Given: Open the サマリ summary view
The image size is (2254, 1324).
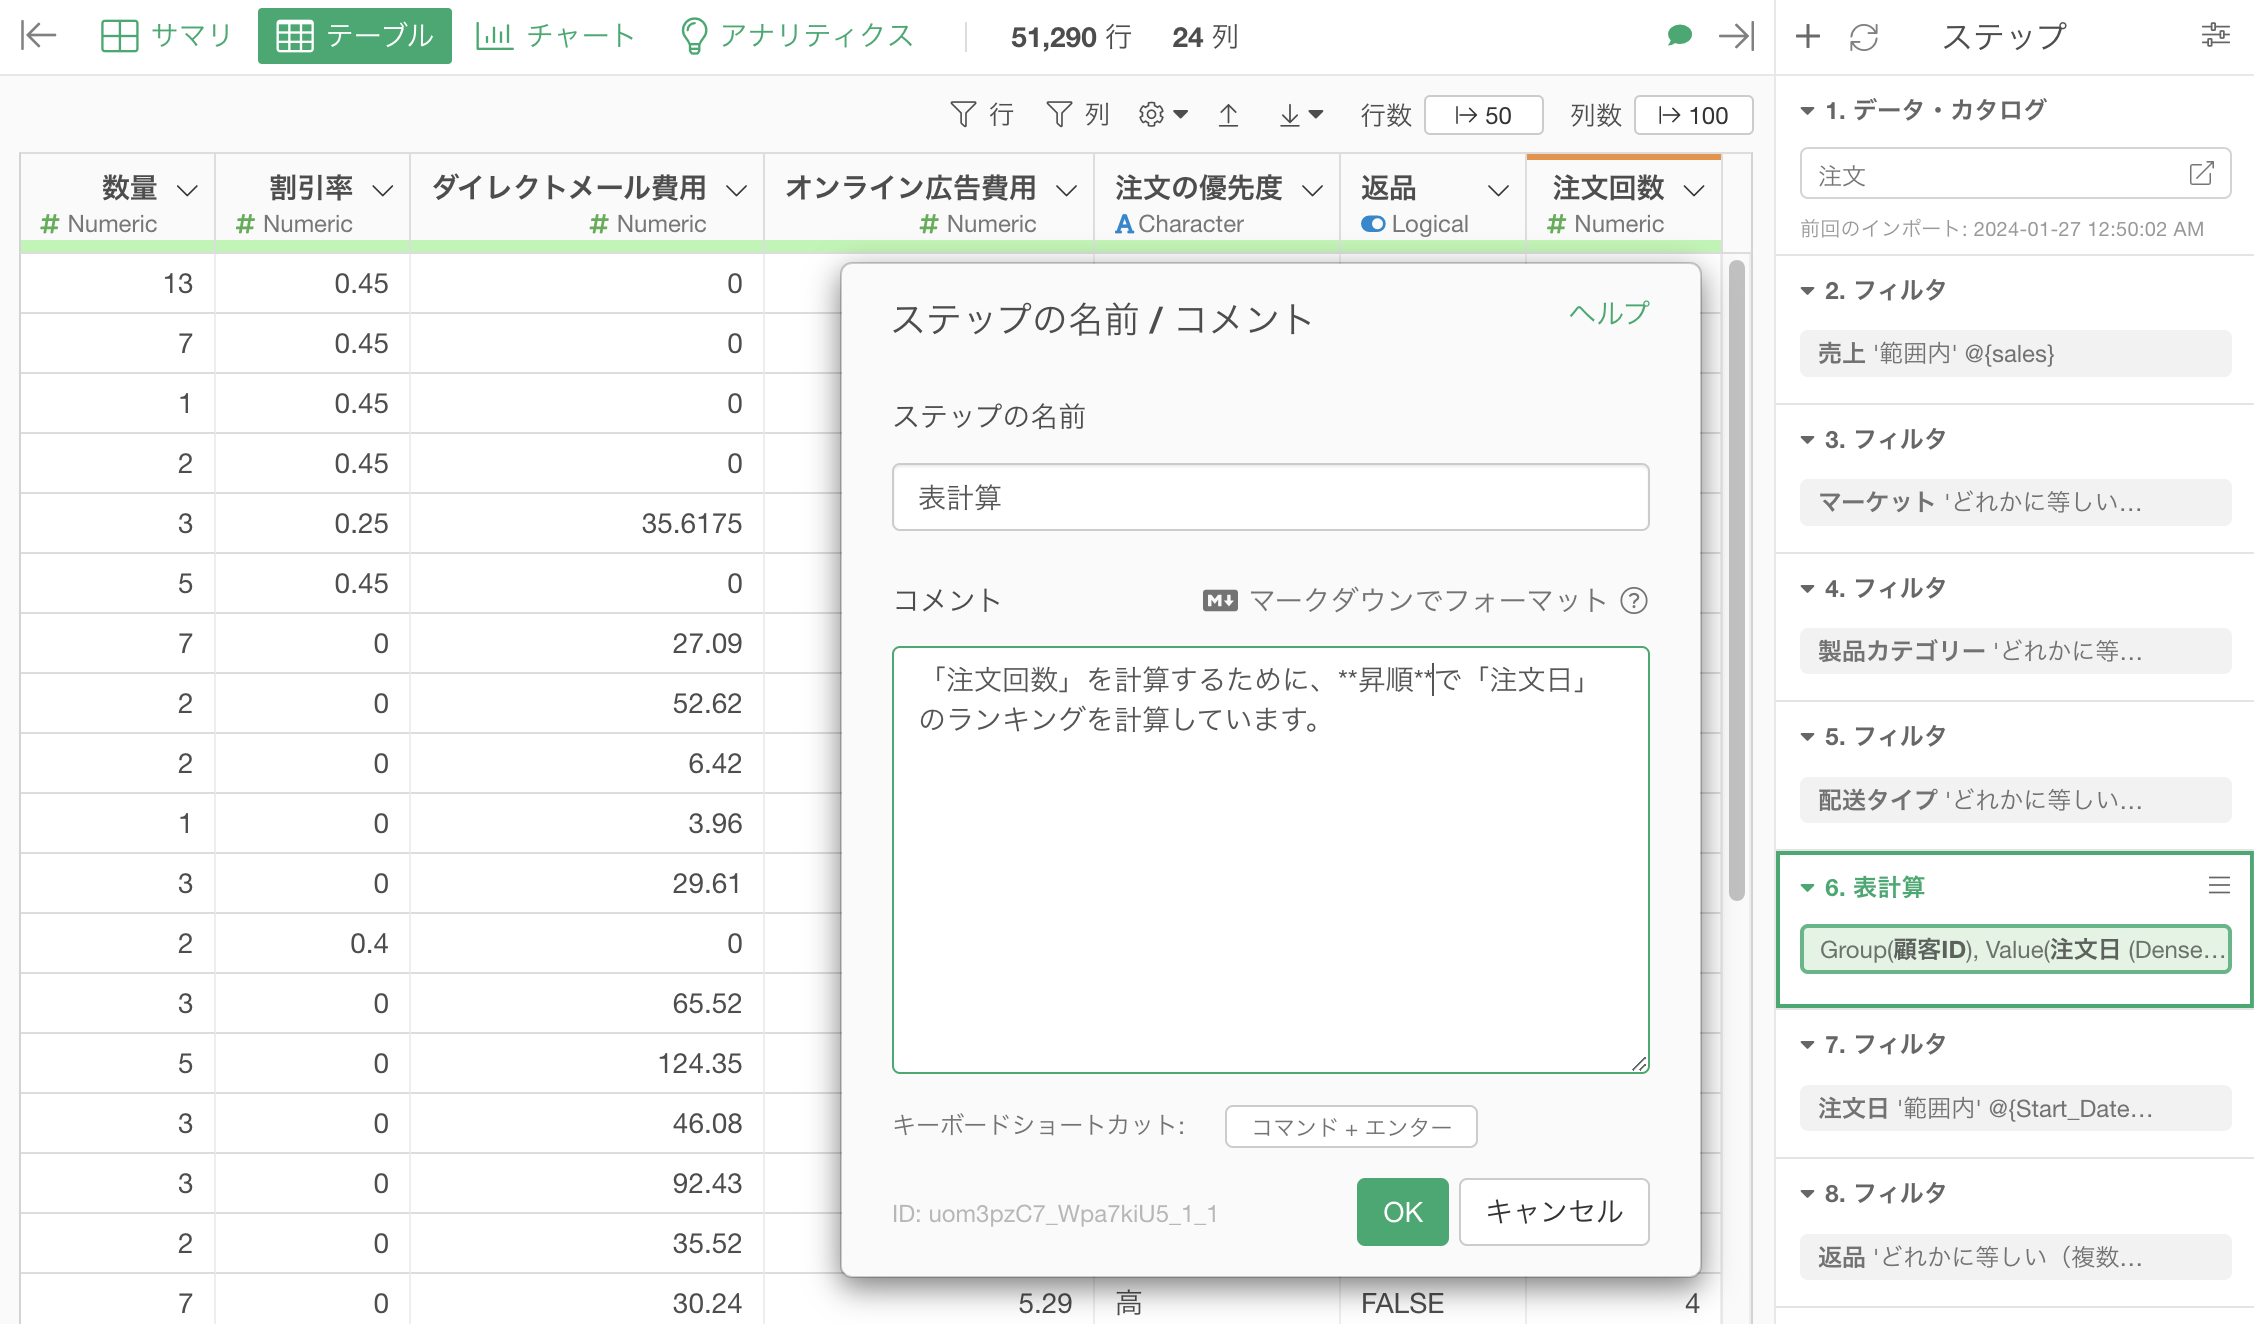Looking at the screenshot, I should pos(166,36).
